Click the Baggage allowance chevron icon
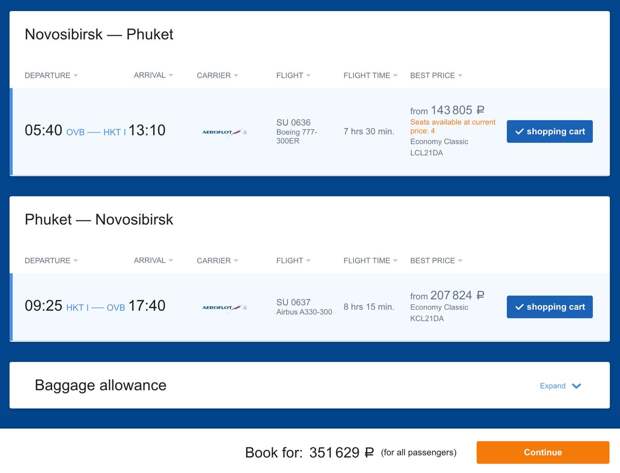Screen dimensions: 620x473 (577, 386)
